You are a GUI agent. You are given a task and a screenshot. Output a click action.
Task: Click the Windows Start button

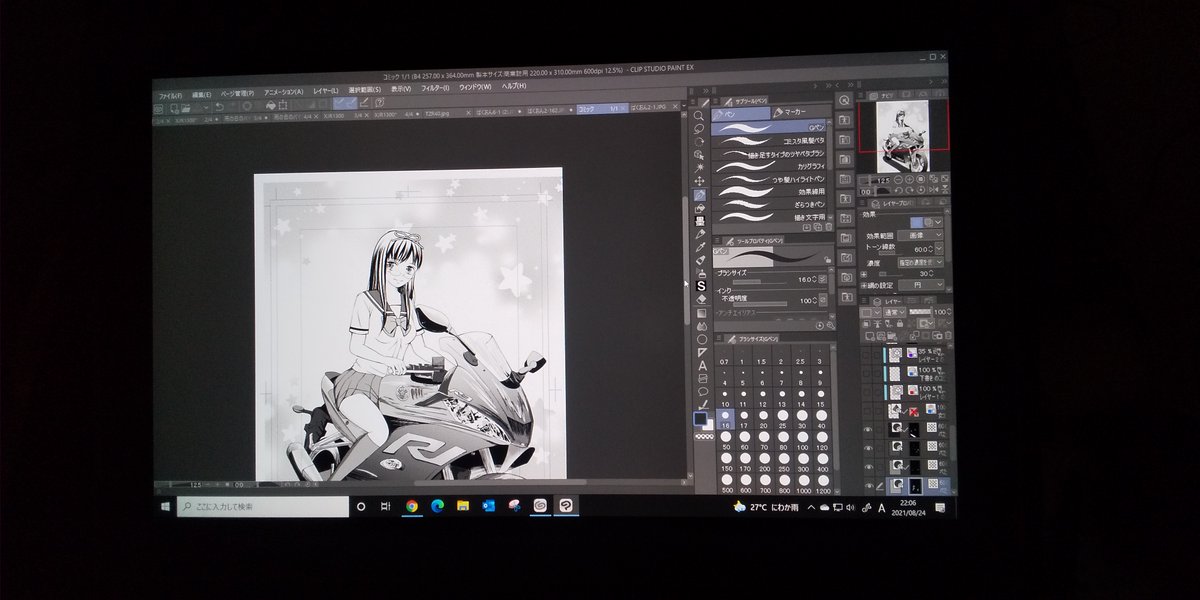pyautogui.click(x=166, y=507)
